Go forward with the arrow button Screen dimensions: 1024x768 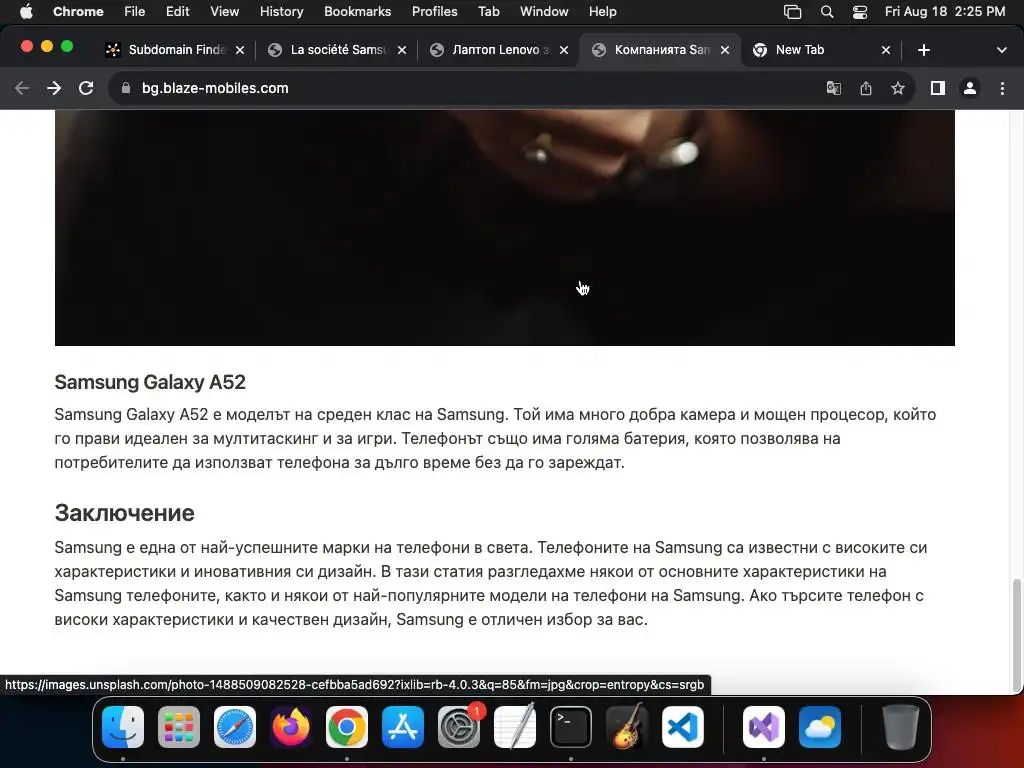(54, 88)
